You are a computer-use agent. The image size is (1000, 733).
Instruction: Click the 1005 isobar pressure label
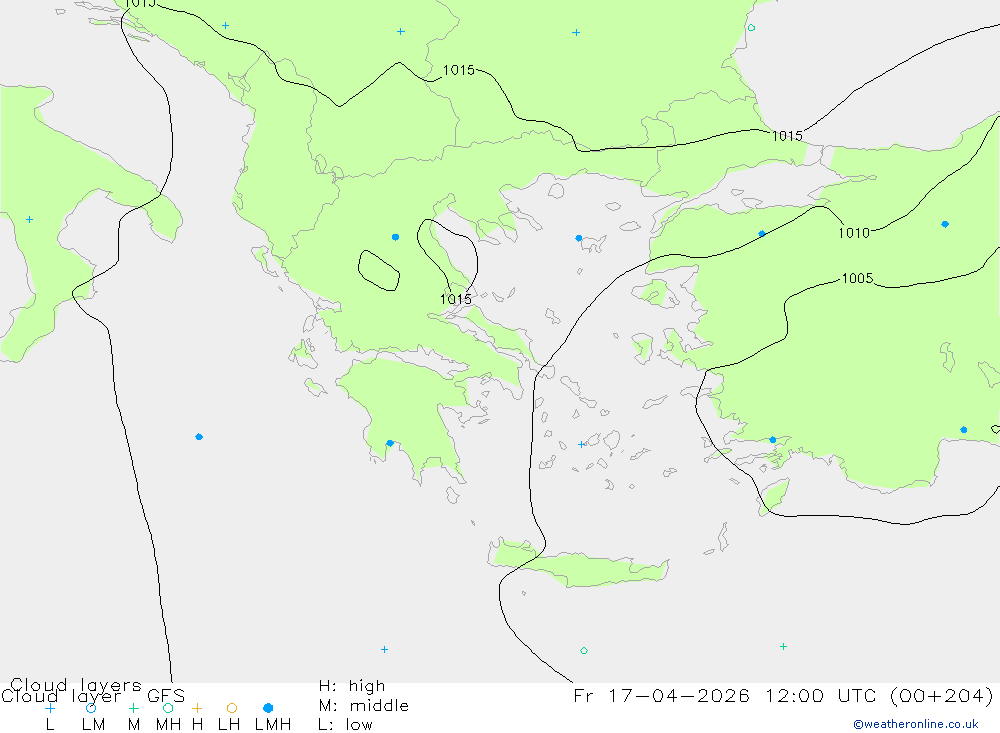(x=857, y=278)
